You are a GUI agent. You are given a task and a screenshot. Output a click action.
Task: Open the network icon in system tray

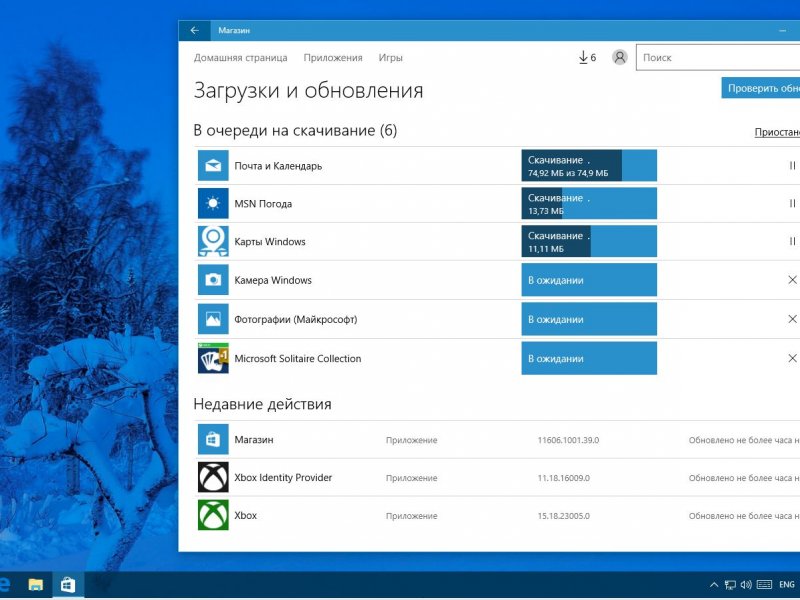point(730,585)
